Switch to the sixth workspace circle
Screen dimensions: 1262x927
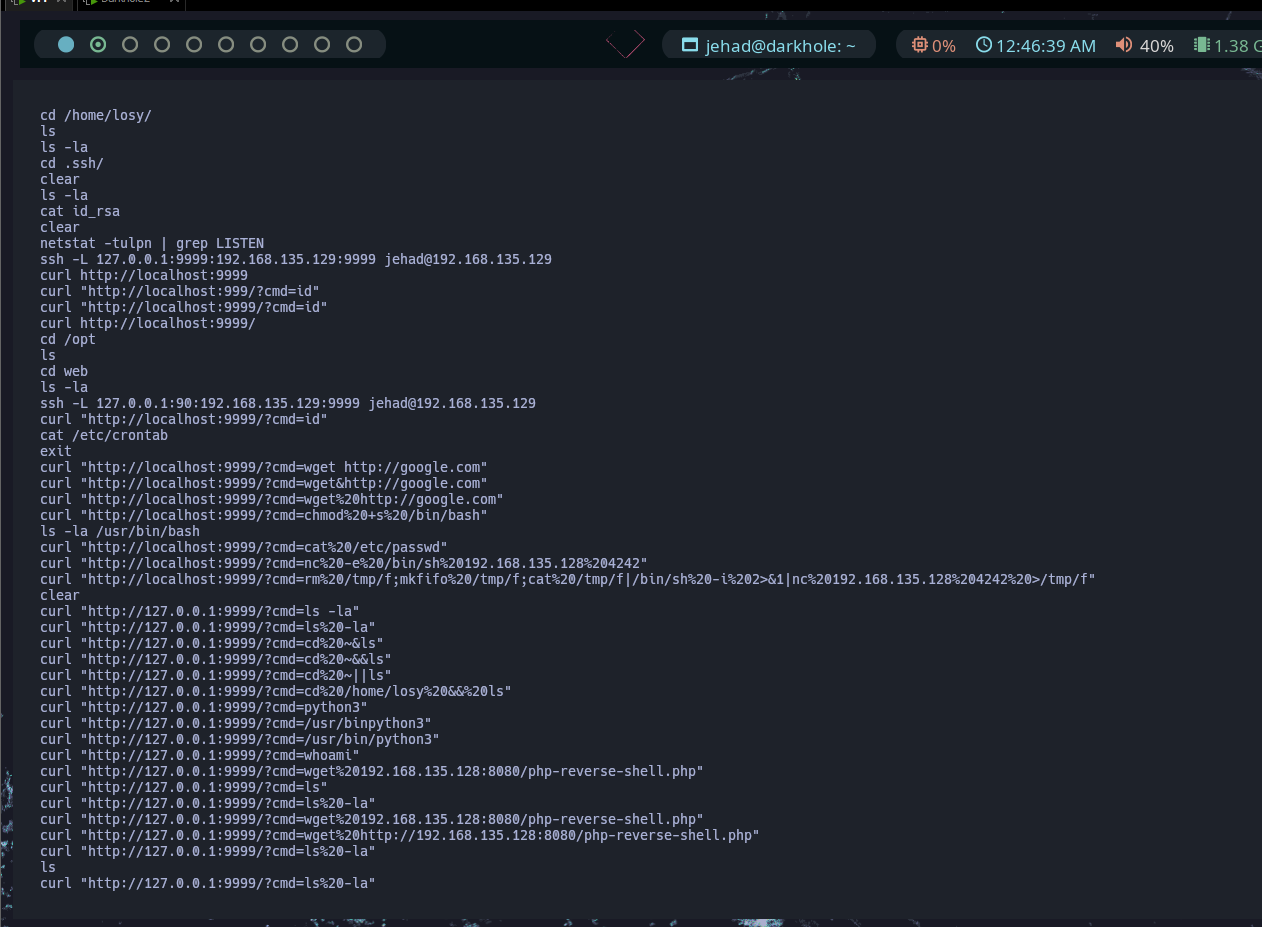coord(226,44)
